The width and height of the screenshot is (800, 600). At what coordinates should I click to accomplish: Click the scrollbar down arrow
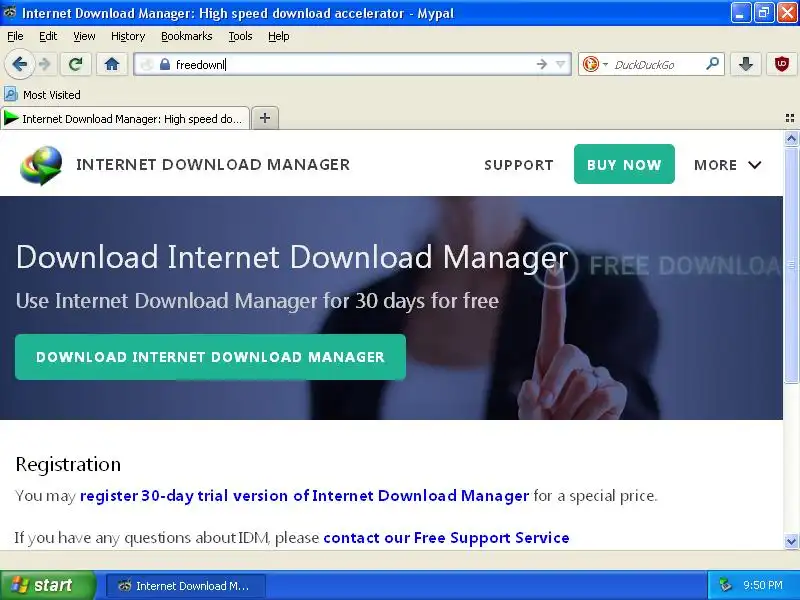tap(791, 541)
